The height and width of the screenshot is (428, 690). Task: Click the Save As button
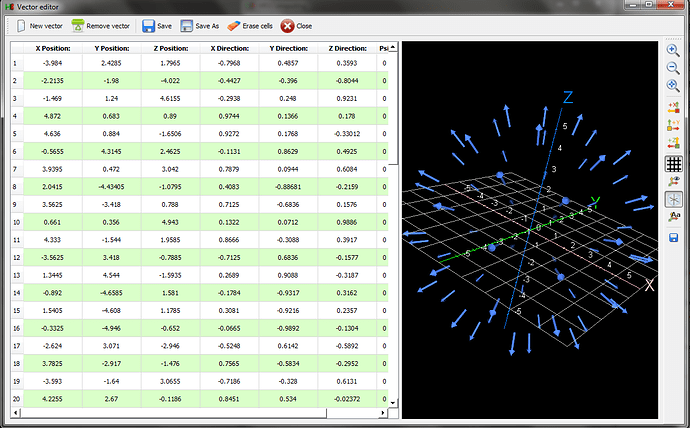click(x=200, y=26)
